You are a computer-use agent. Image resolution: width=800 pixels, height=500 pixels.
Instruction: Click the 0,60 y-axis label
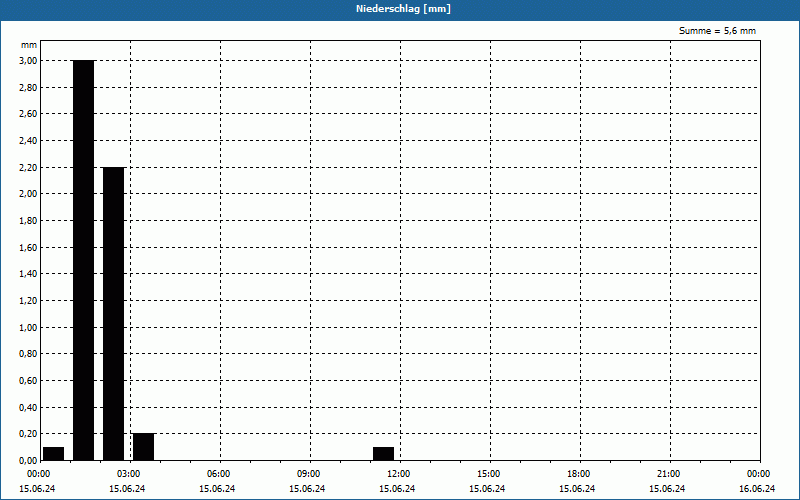coord(28,381)
